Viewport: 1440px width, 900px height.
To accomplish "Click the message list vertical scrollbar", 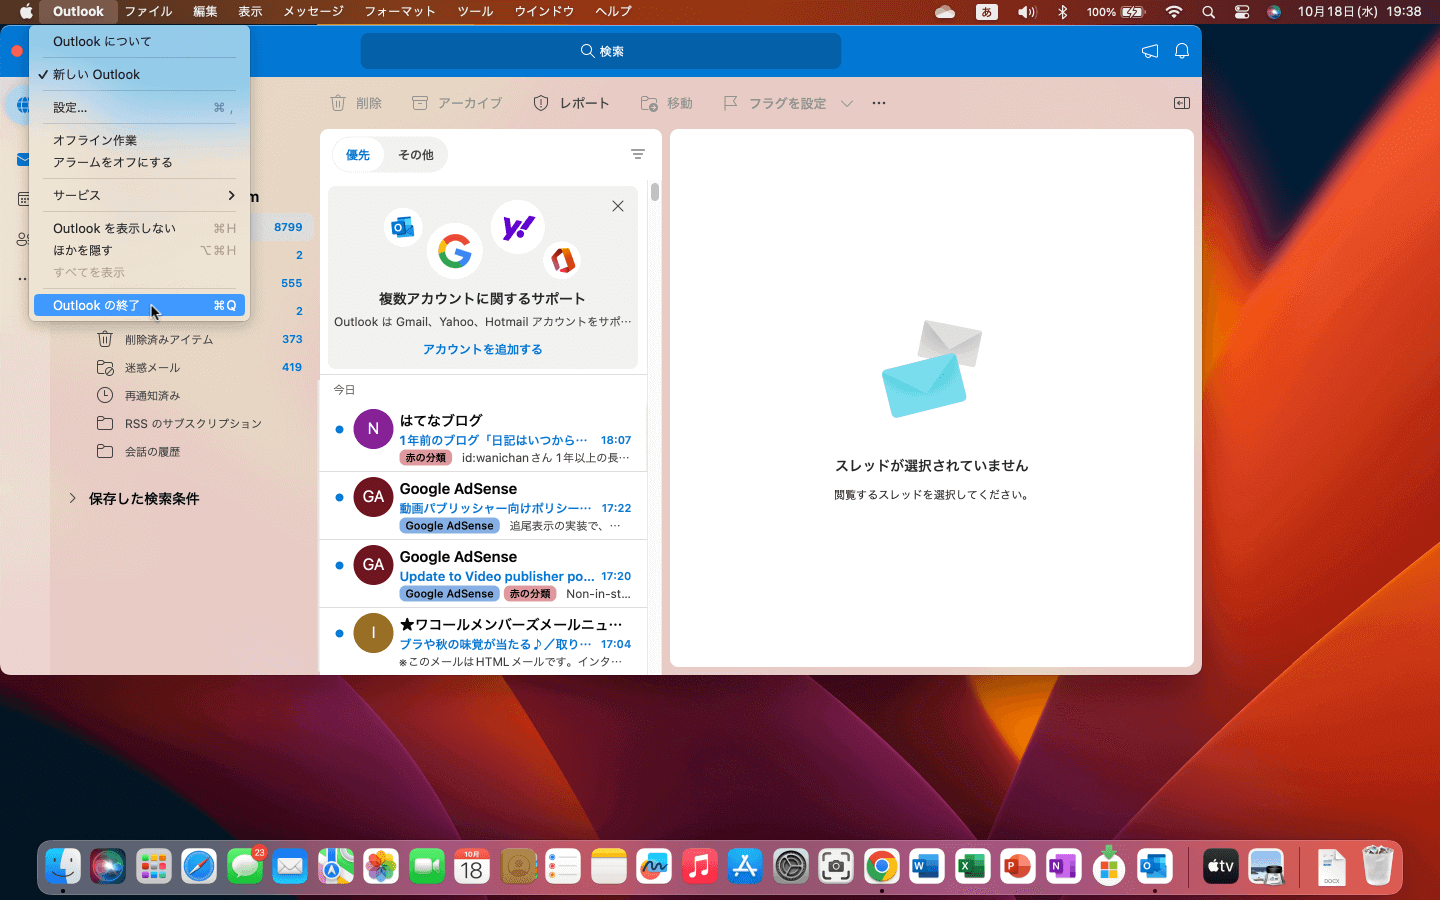I will pos(655,192).
